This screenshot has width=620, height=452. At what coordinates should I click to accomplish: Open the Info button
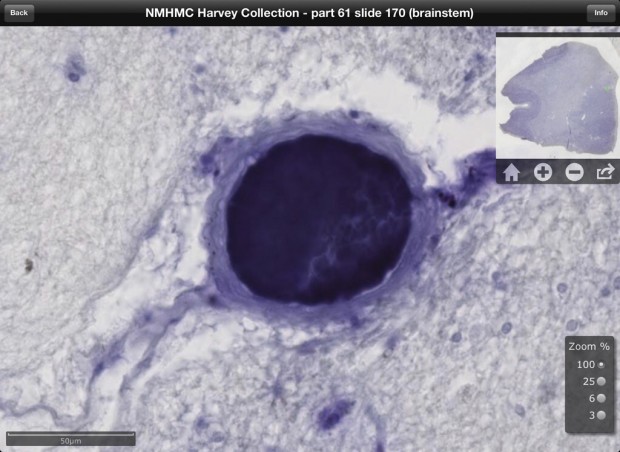600,13
